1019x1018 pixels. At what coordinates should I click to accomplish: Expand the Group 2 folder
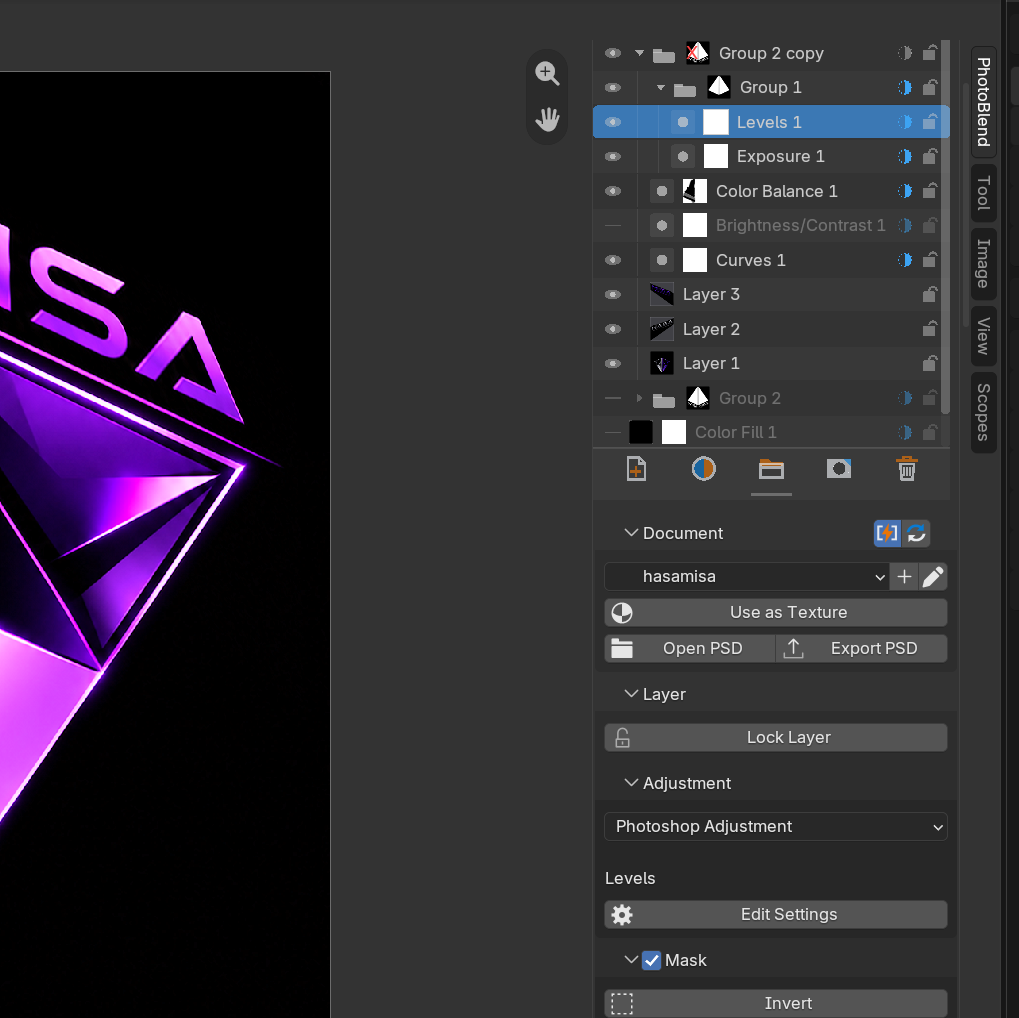click(x=639, y=398)
